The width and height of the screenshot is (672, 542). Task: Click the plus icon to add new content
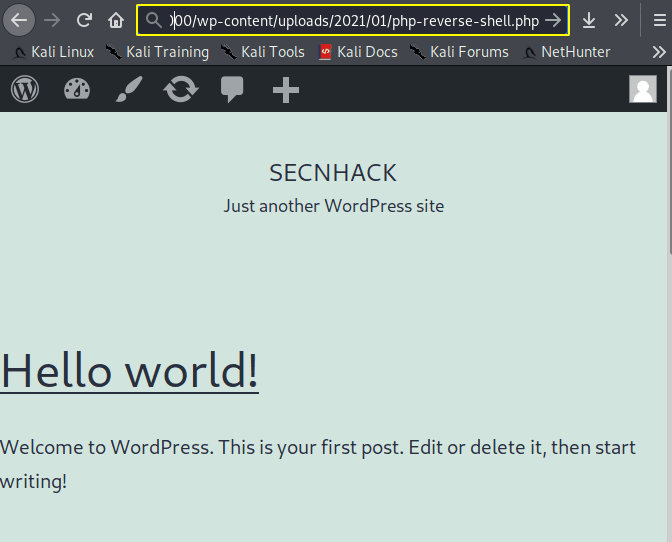[x=286, y=90]
